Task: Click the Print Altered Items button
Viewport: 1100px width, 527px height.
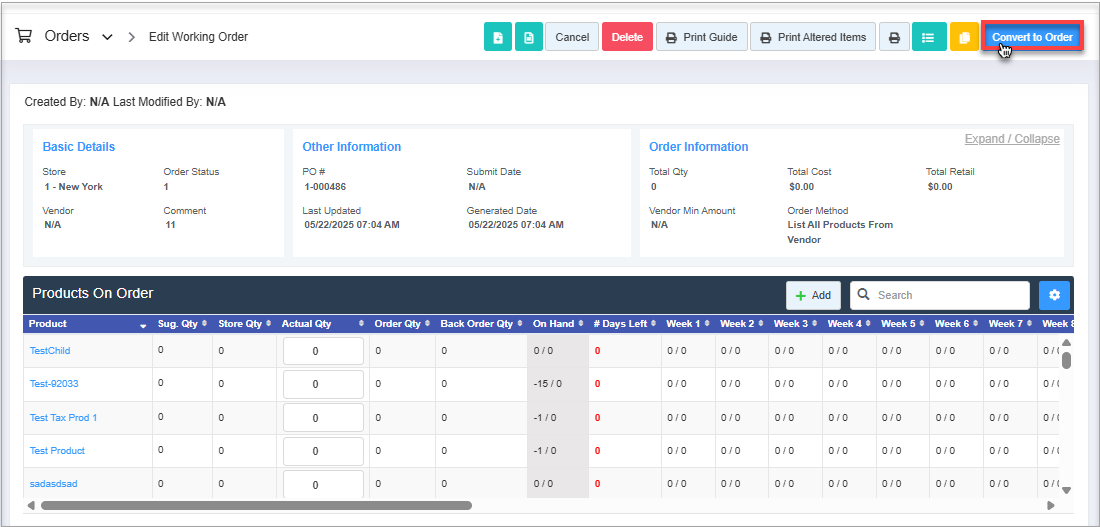Action: pos(813,37)
